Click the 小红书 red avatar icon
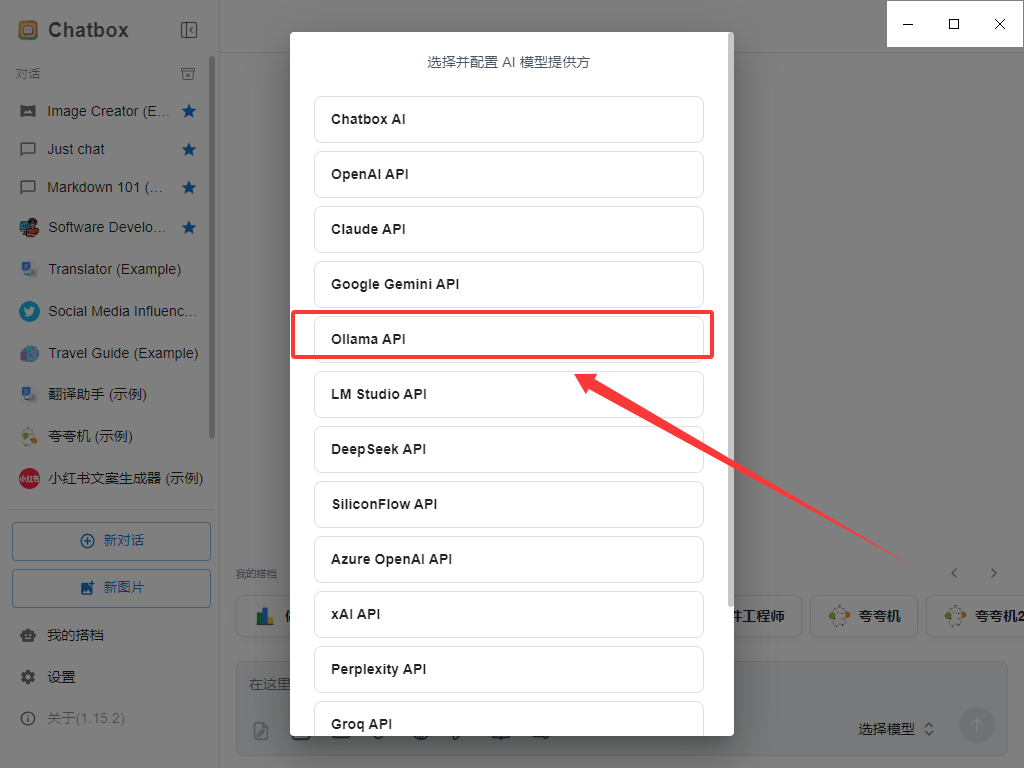 [29, 479]
